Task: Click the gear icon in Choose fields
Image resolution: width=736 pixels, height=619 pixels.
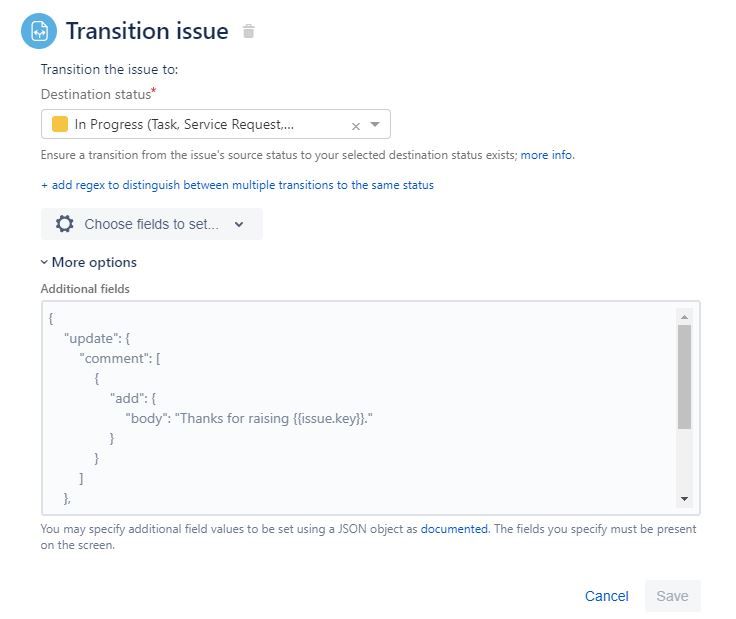Action: (x=65, y=224)
